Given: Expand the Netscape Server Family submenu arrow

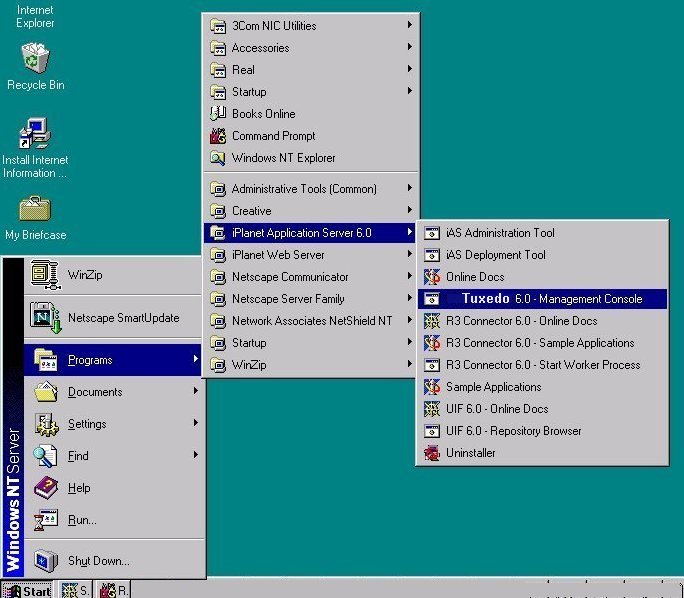Looking at the screenshot, I should [x=410, y=298].
